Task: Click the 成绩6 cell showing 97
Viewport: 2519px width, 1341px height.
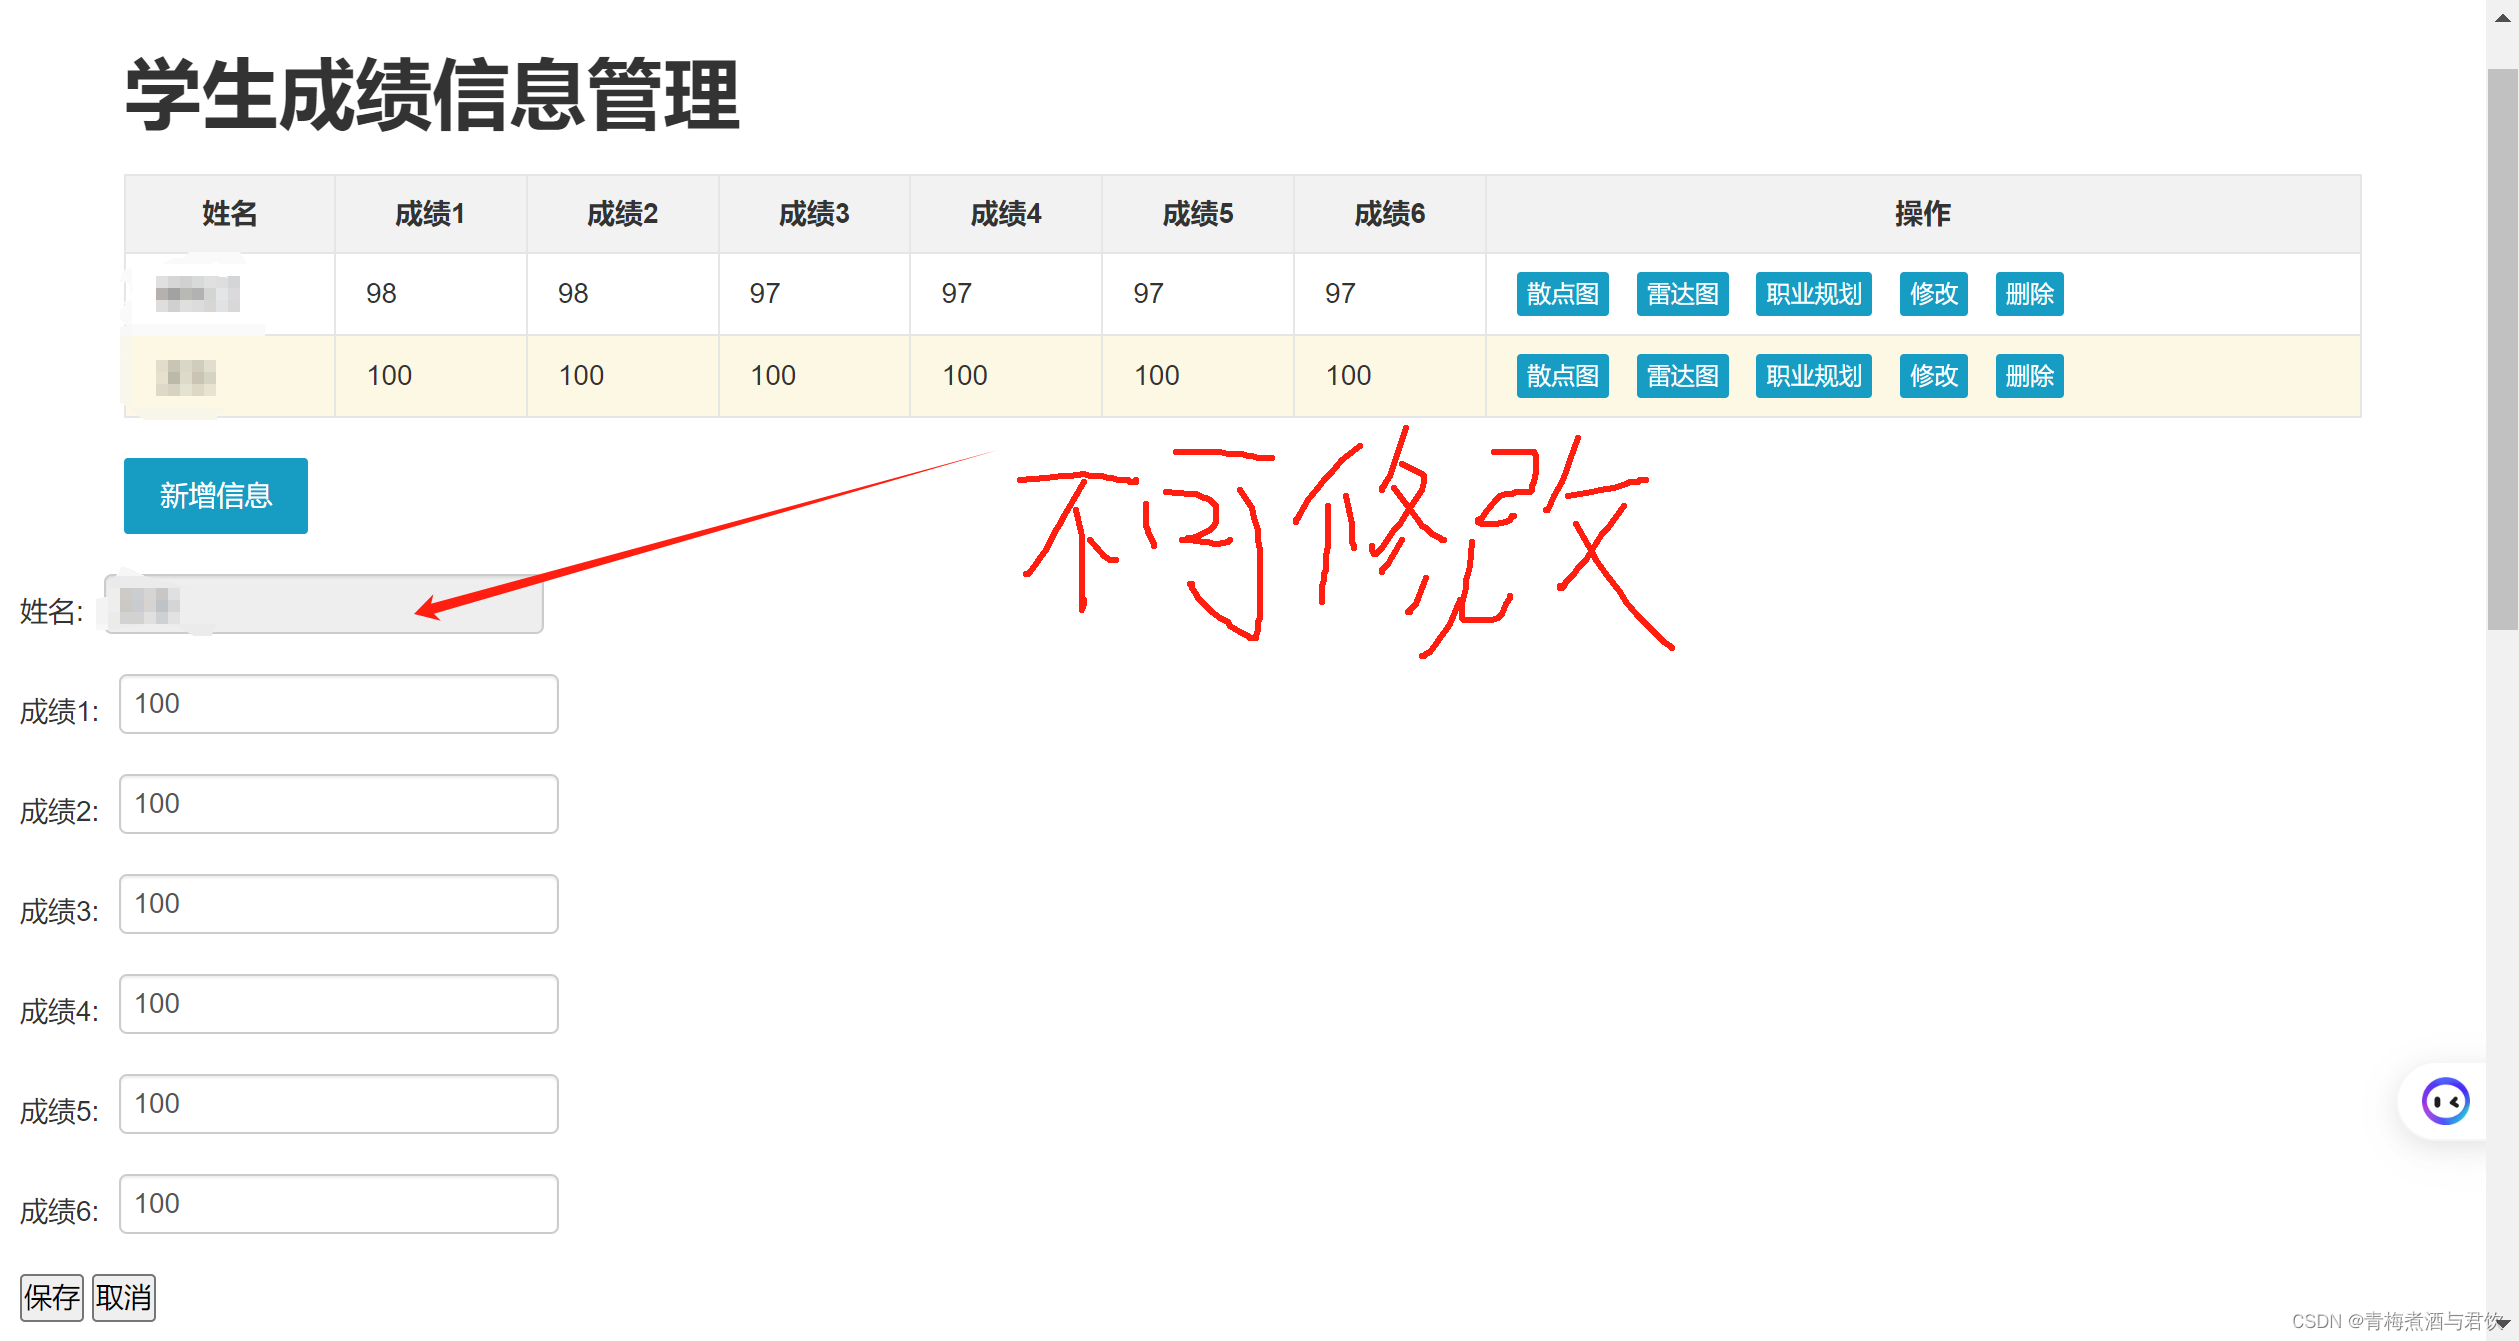Action: [1390, 294]
